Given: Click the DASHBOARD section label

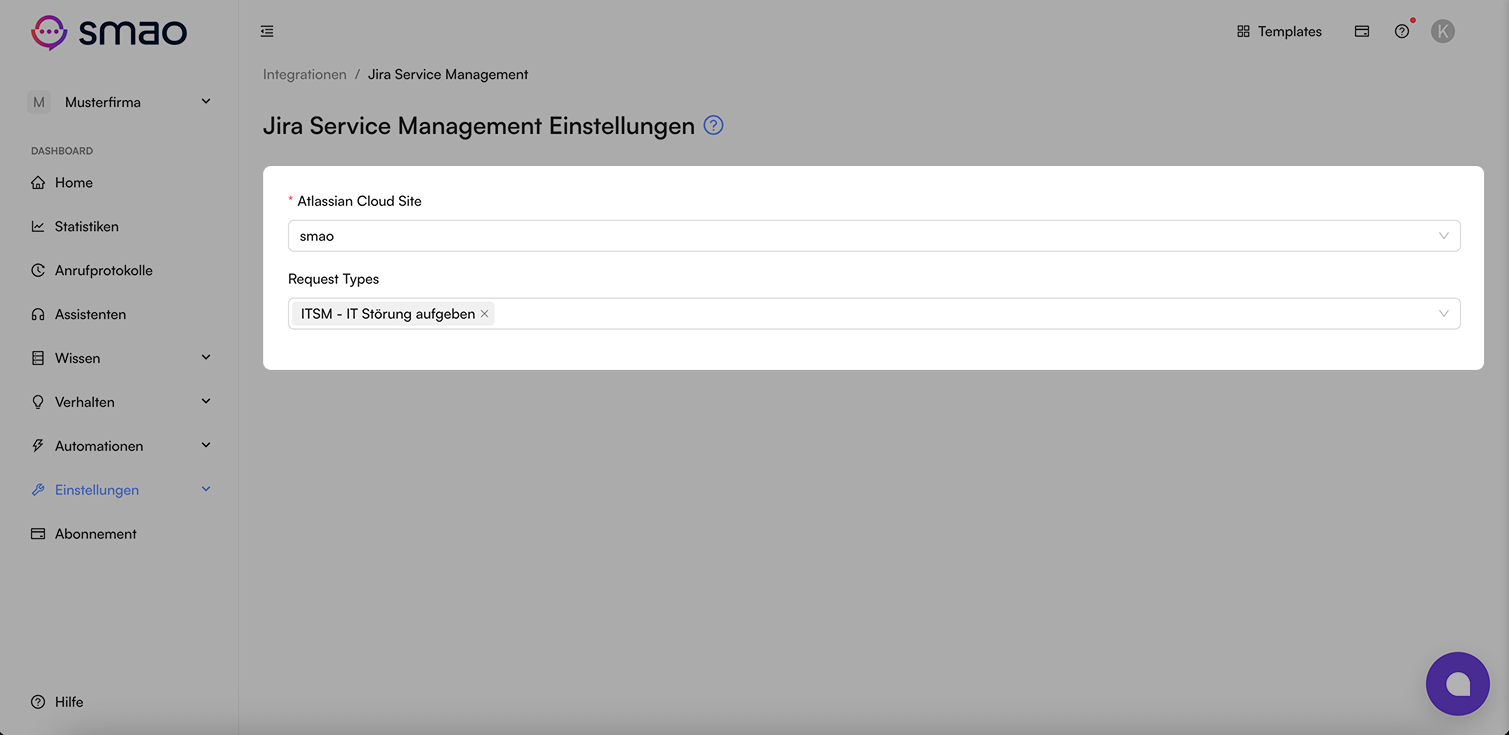Looking at the screenshot, I should click(x=62, y=151).
